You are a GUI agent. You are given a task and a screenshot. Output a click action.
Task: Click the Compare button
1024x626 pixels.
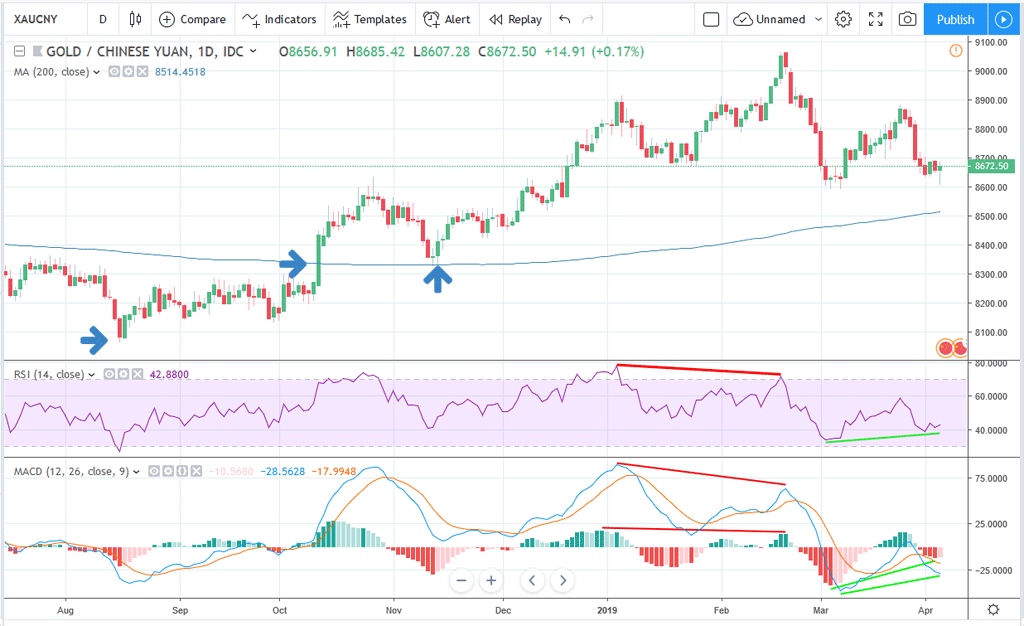(191, 19)
